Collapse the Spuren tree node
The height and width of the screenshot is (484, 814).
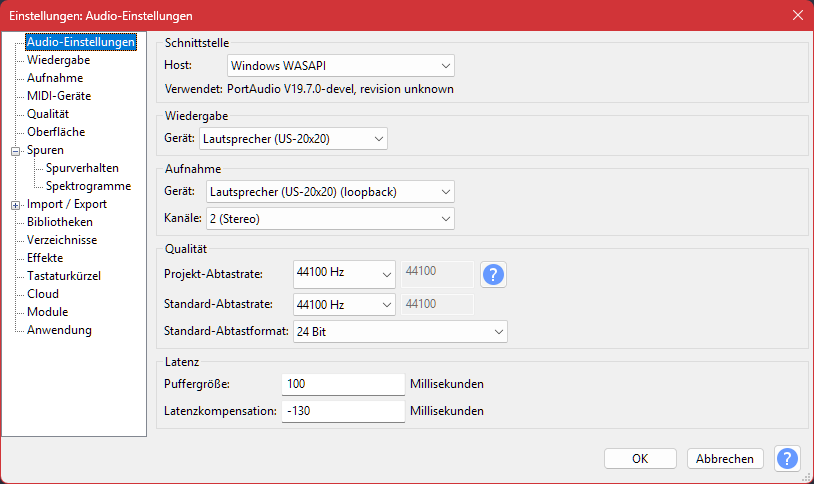(x=16, y=150)
